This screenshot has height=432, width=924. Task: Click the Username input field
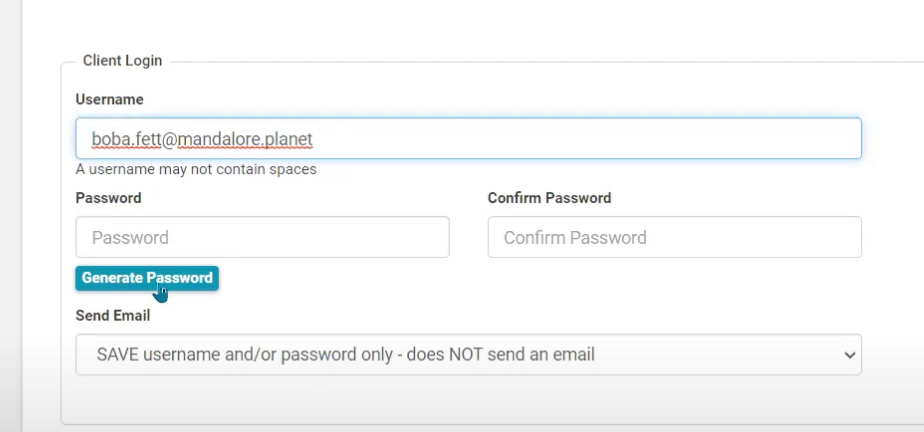[468, 138]
